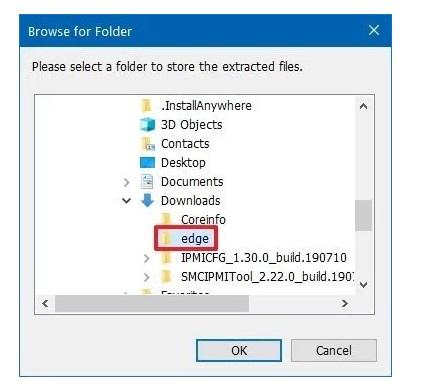Screen dimensions: 429x389
Task: Expand the IPMICFG_1.30.0 folder node
Action: pos(146,258)
